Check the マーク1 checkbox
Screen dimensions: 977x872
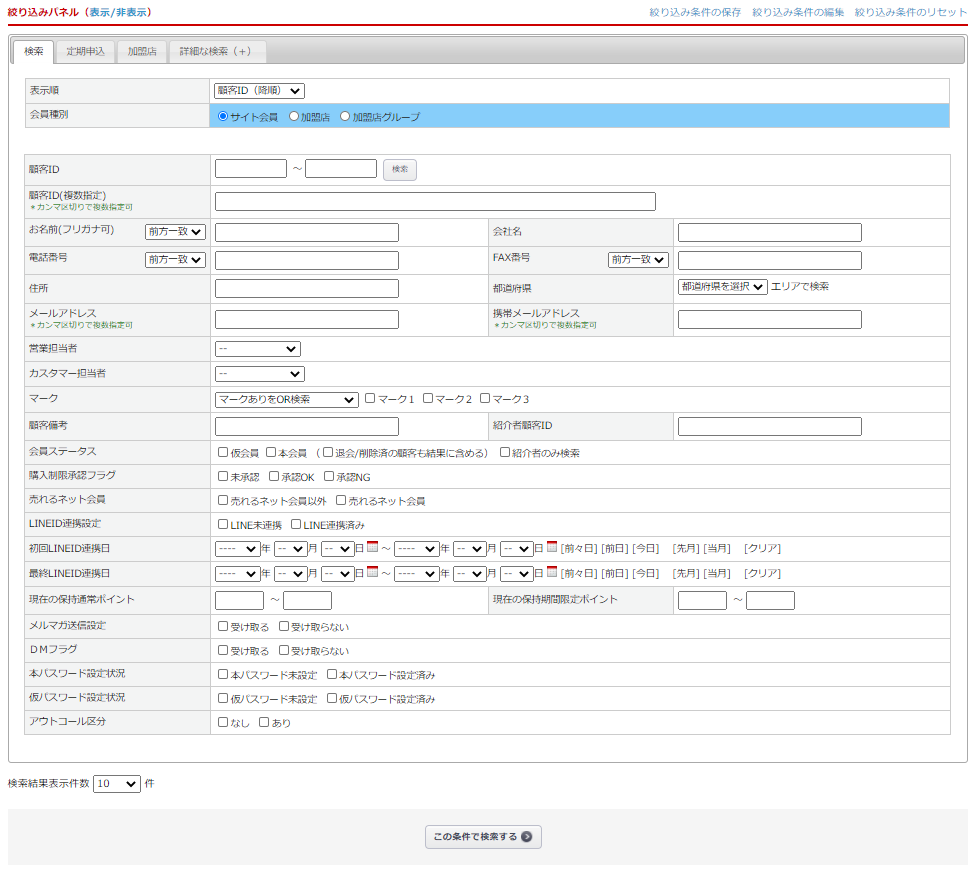tap(370, 398)
